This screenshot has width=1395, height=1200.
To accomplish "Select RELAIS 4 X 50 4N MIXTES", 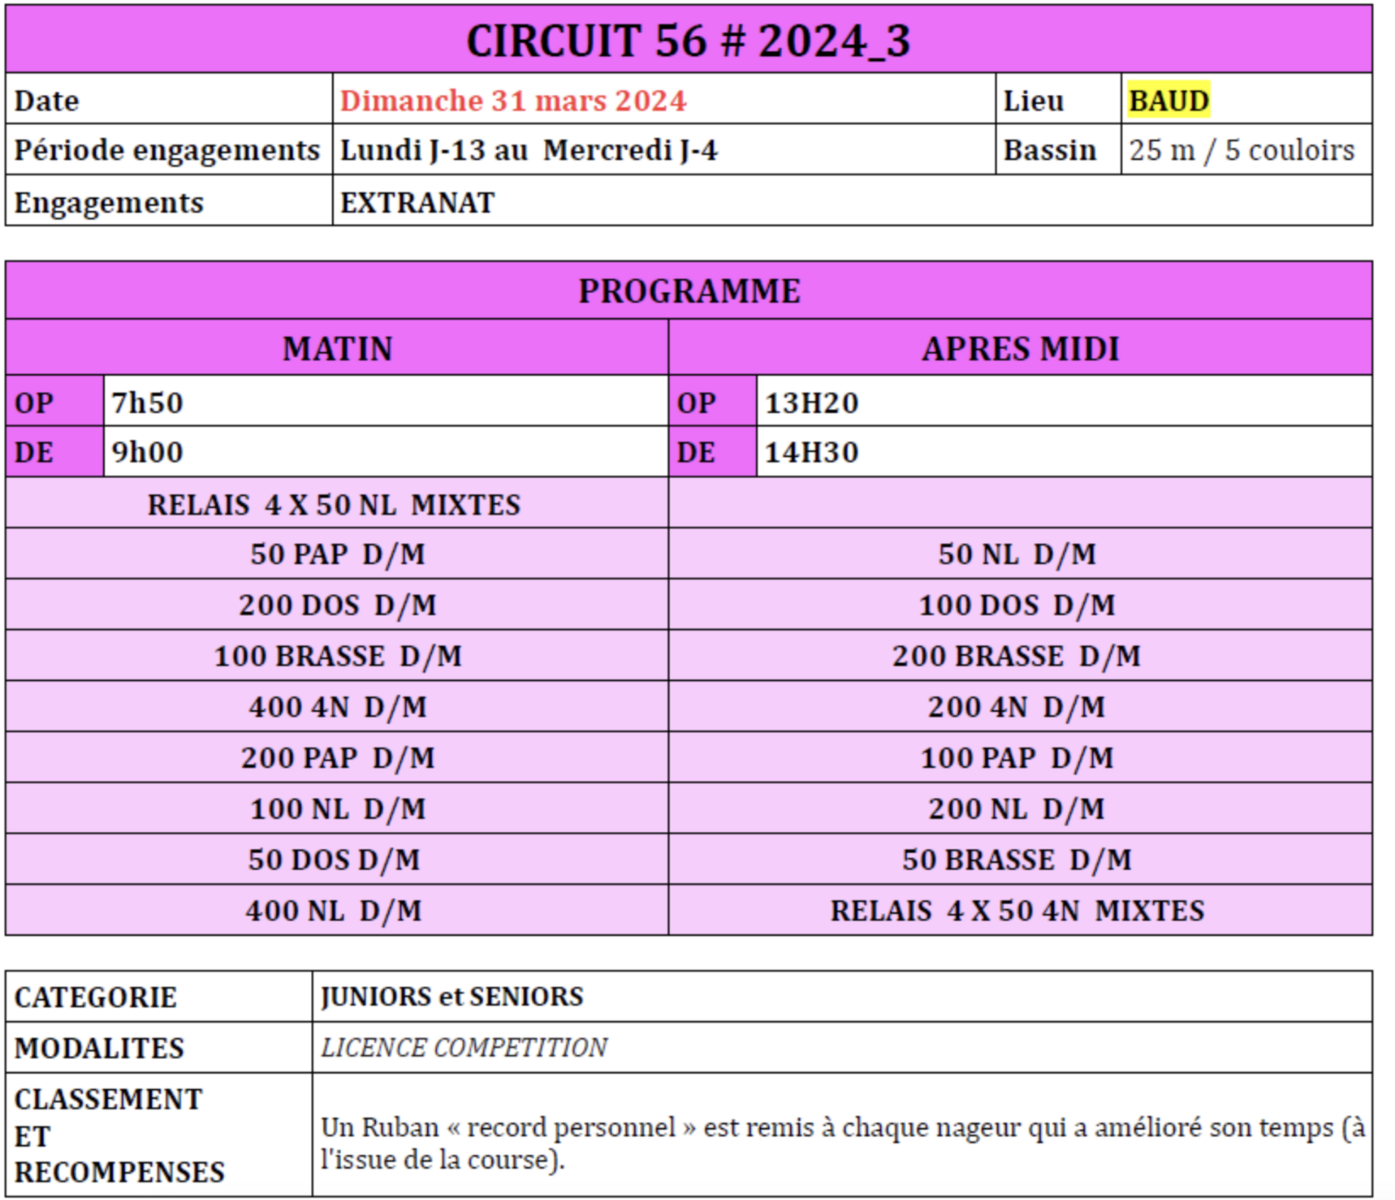I will click(x=1017, y=911).
